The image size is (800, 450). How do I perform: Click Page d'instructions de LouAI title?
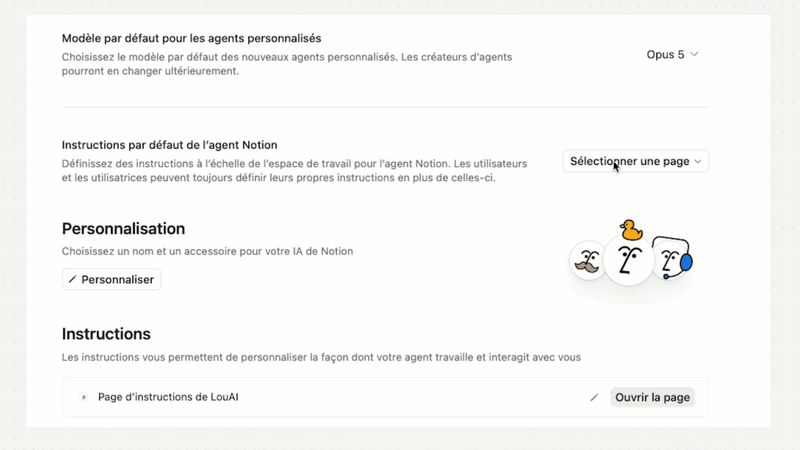[168, 397]
